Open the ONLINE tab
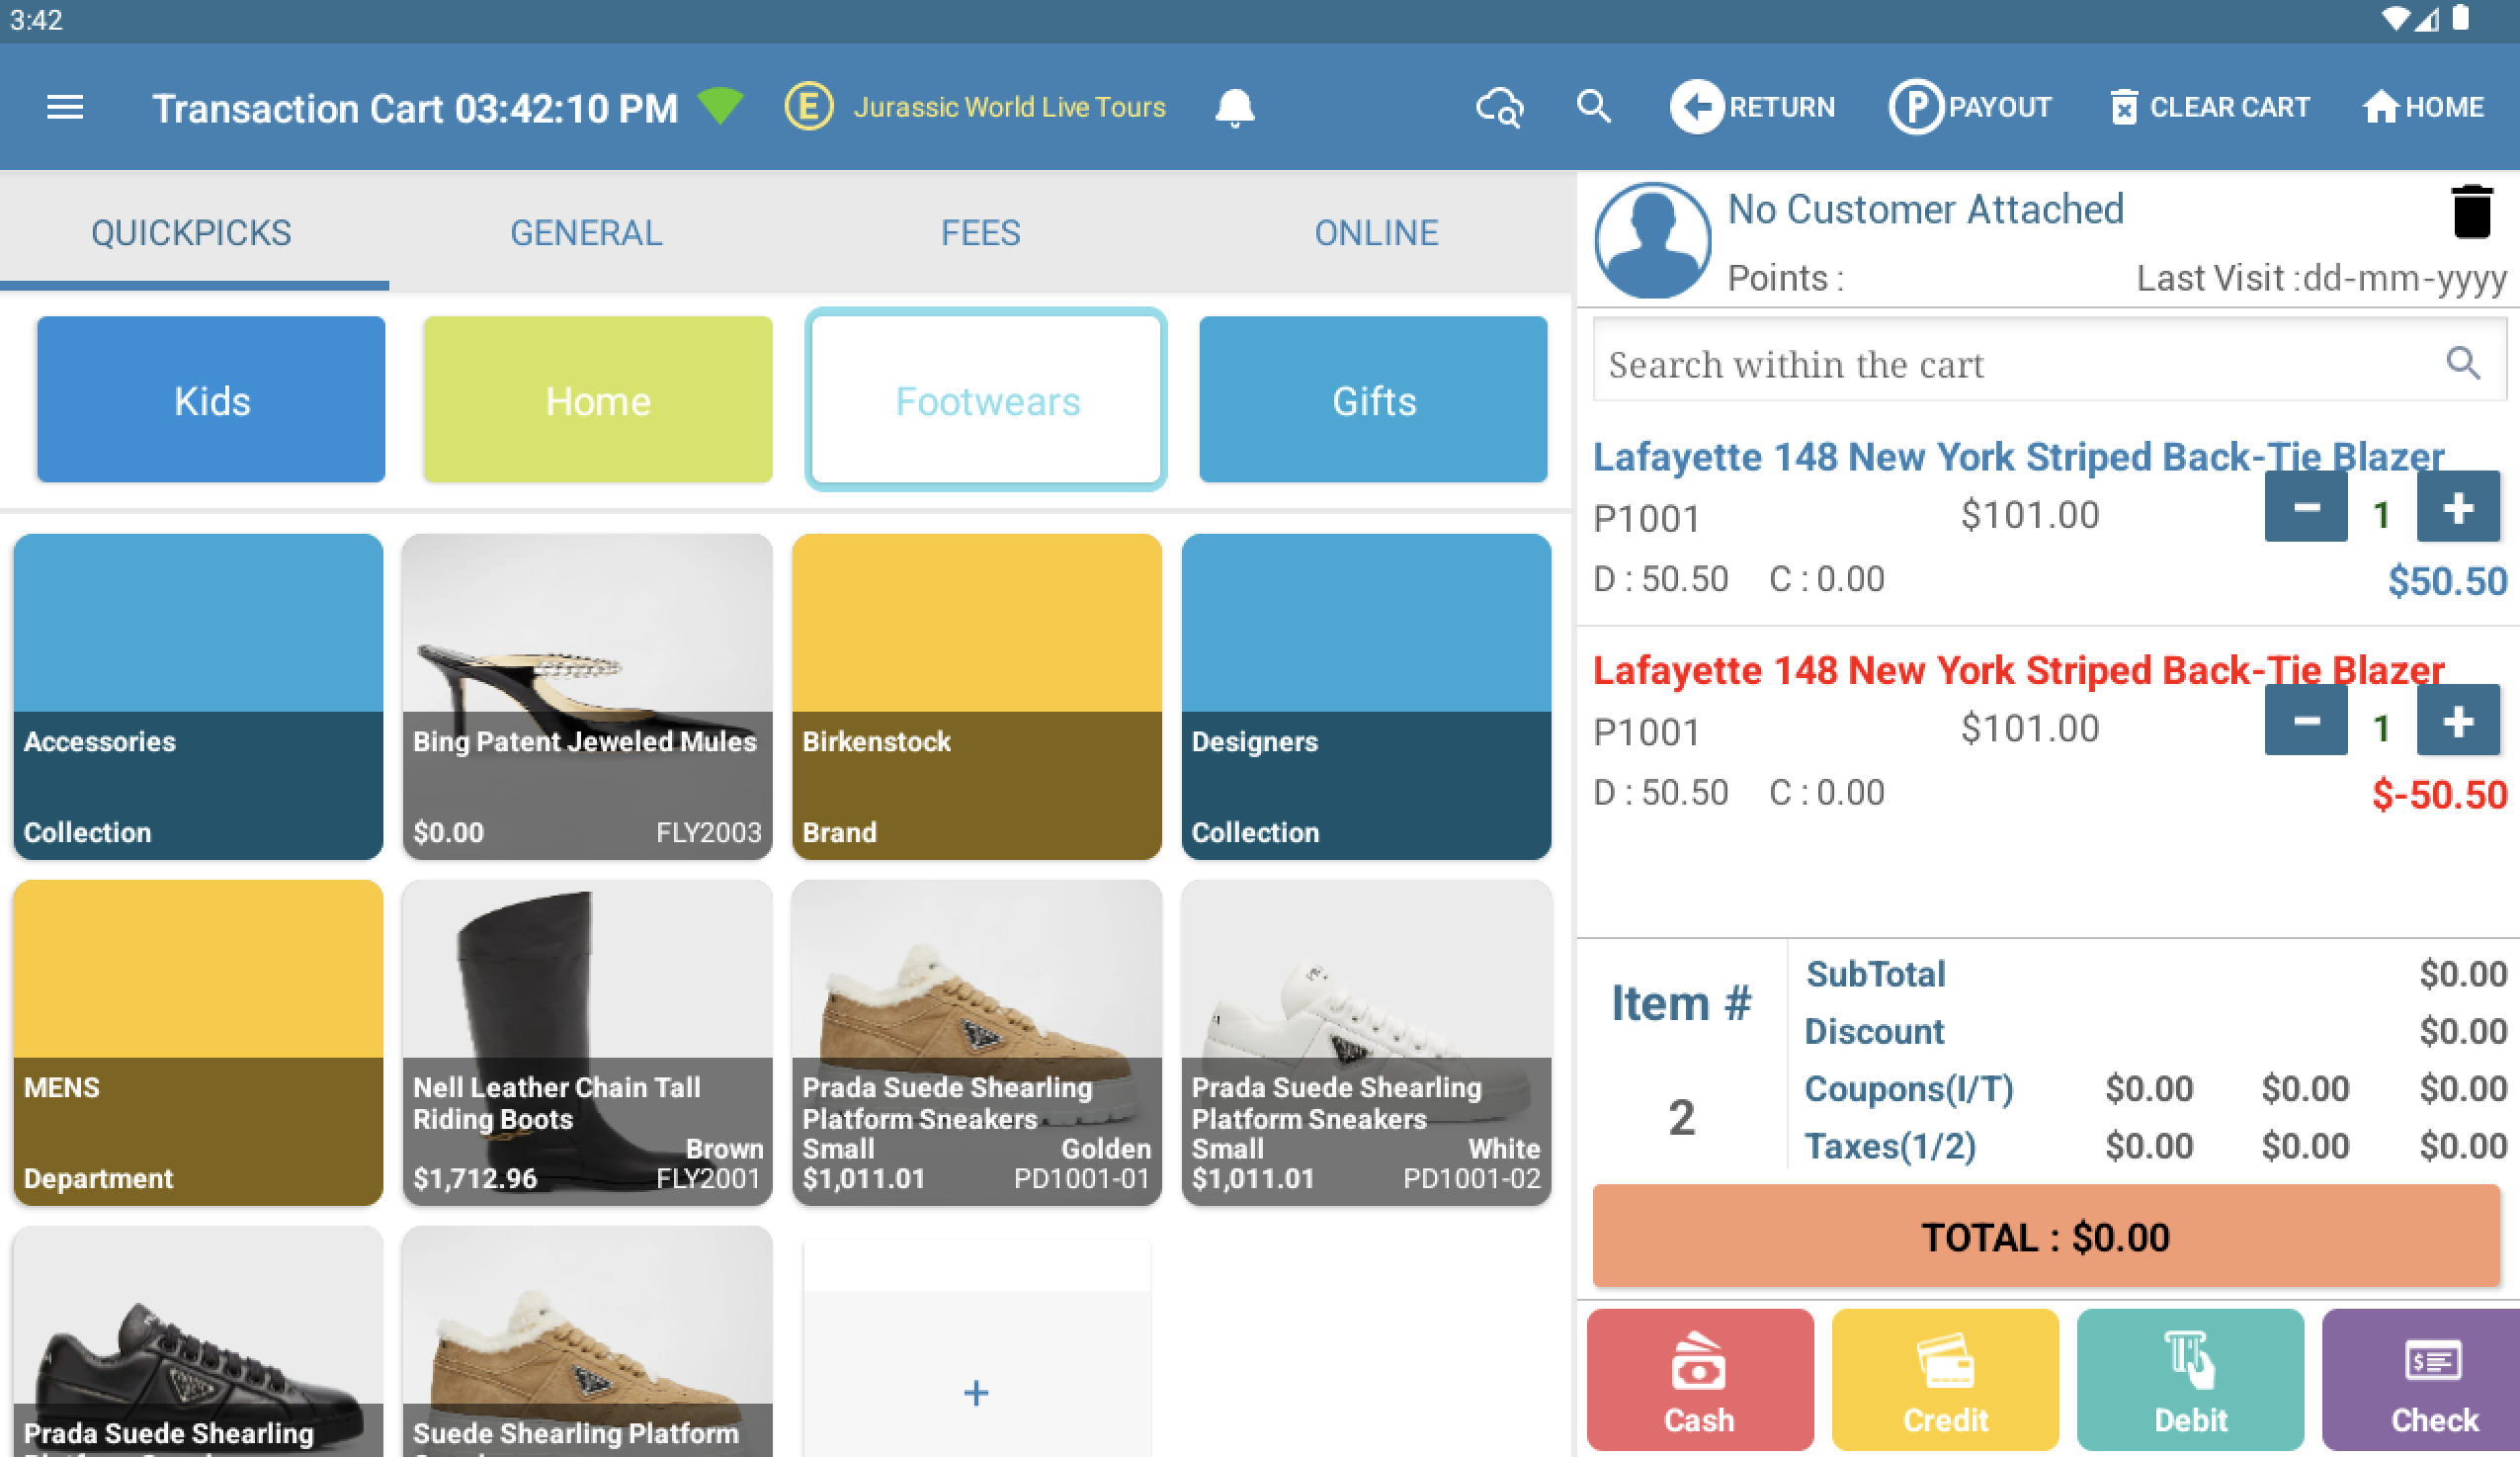The width and height of the screenshot is (2520, 1457). tap(1376, 233)
